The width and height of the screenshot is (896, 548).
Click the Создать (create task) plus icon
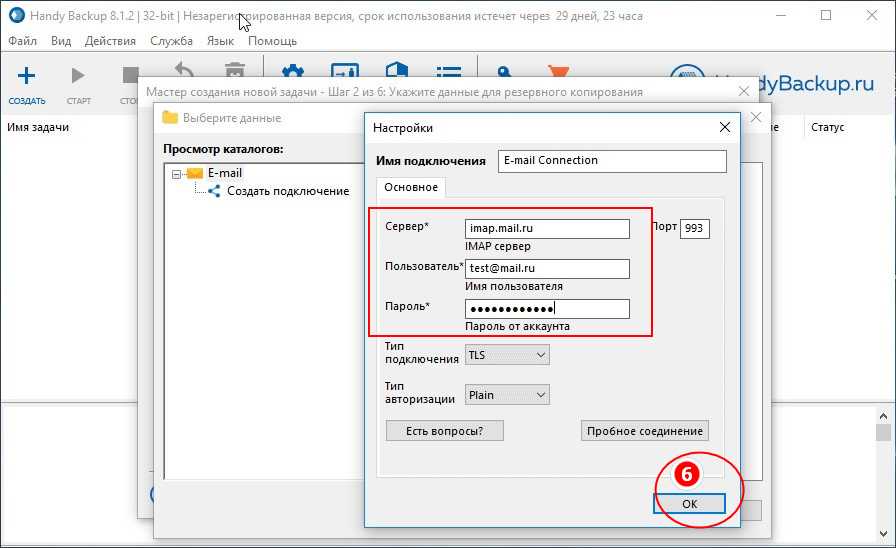pos(27,76)
